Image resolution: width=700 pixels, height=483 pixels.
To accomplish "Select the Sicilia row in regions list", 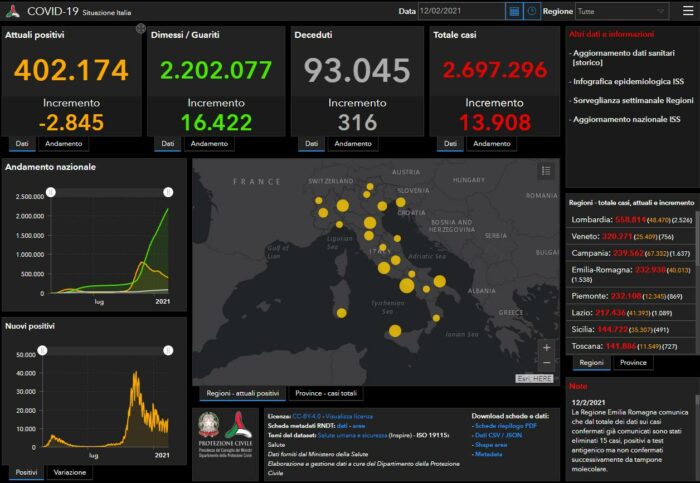I will [x=631, y=329].
